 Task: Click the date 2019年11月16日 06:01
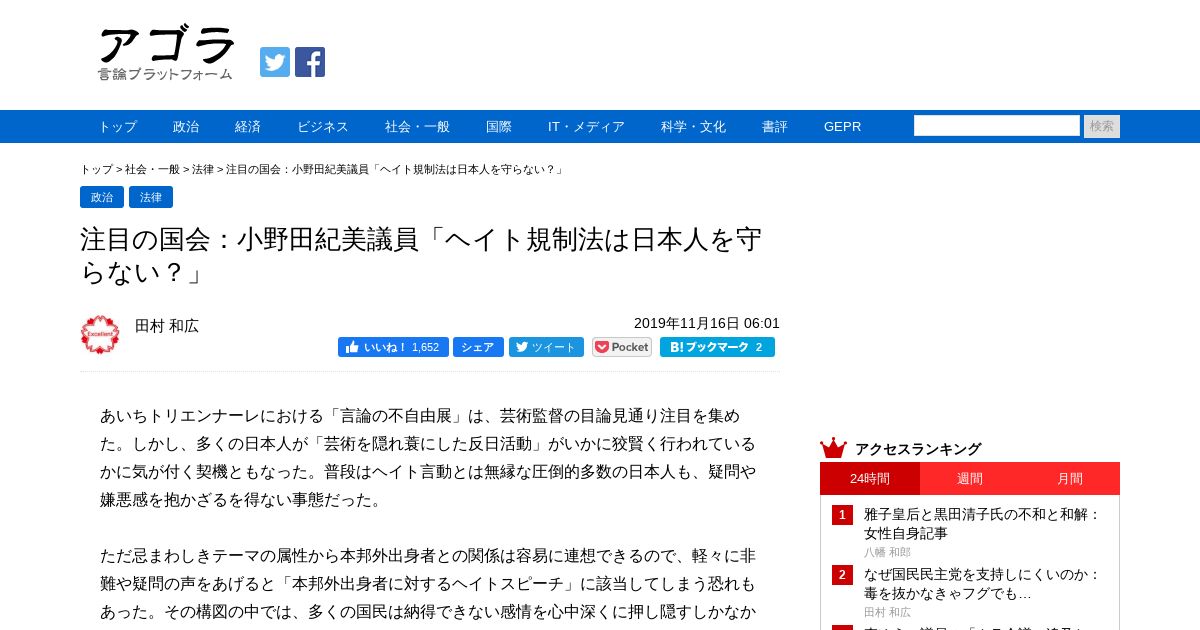click(707, 323)
